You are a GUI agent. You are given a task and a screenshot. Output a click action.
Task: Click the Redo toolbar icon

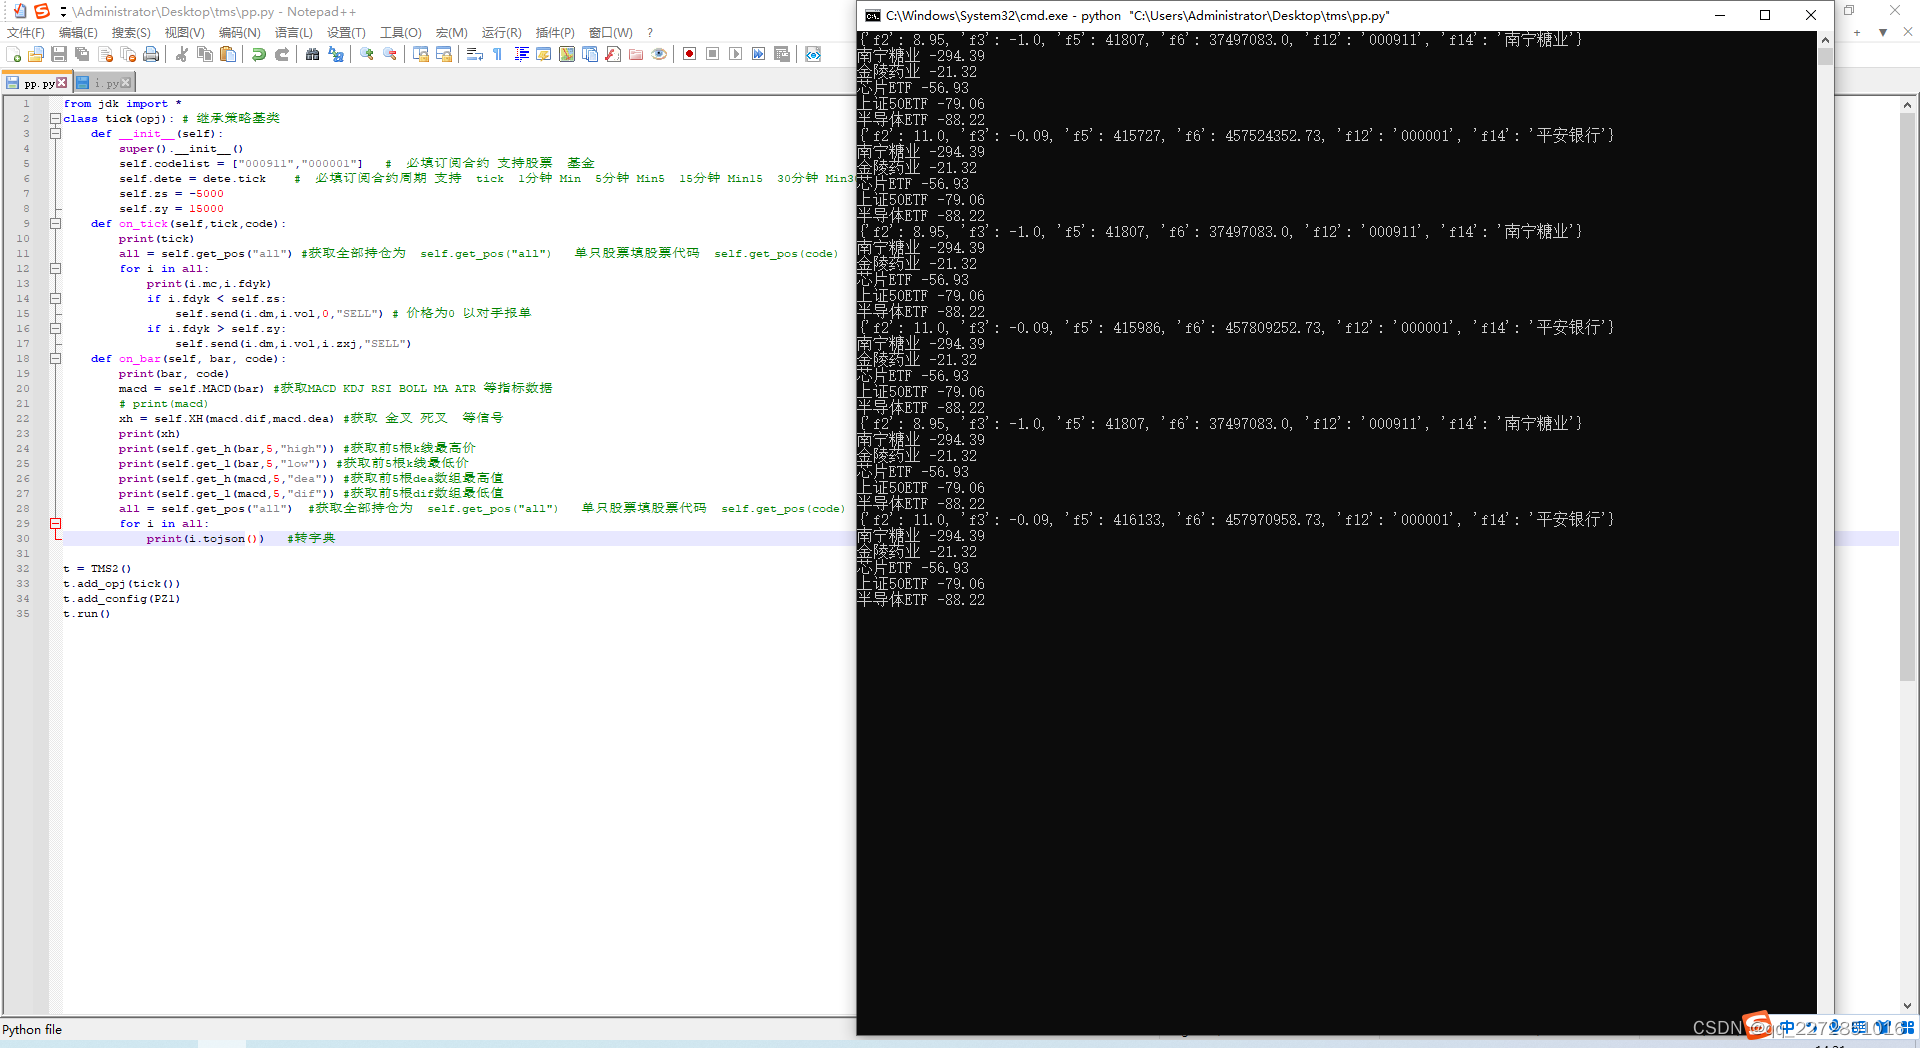tap(282, 54)
